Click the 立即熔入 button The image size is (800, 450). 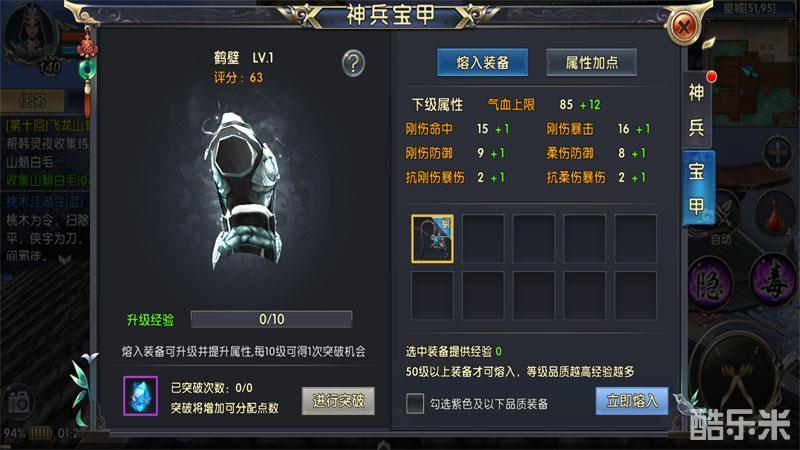click(x=632, y=401)
